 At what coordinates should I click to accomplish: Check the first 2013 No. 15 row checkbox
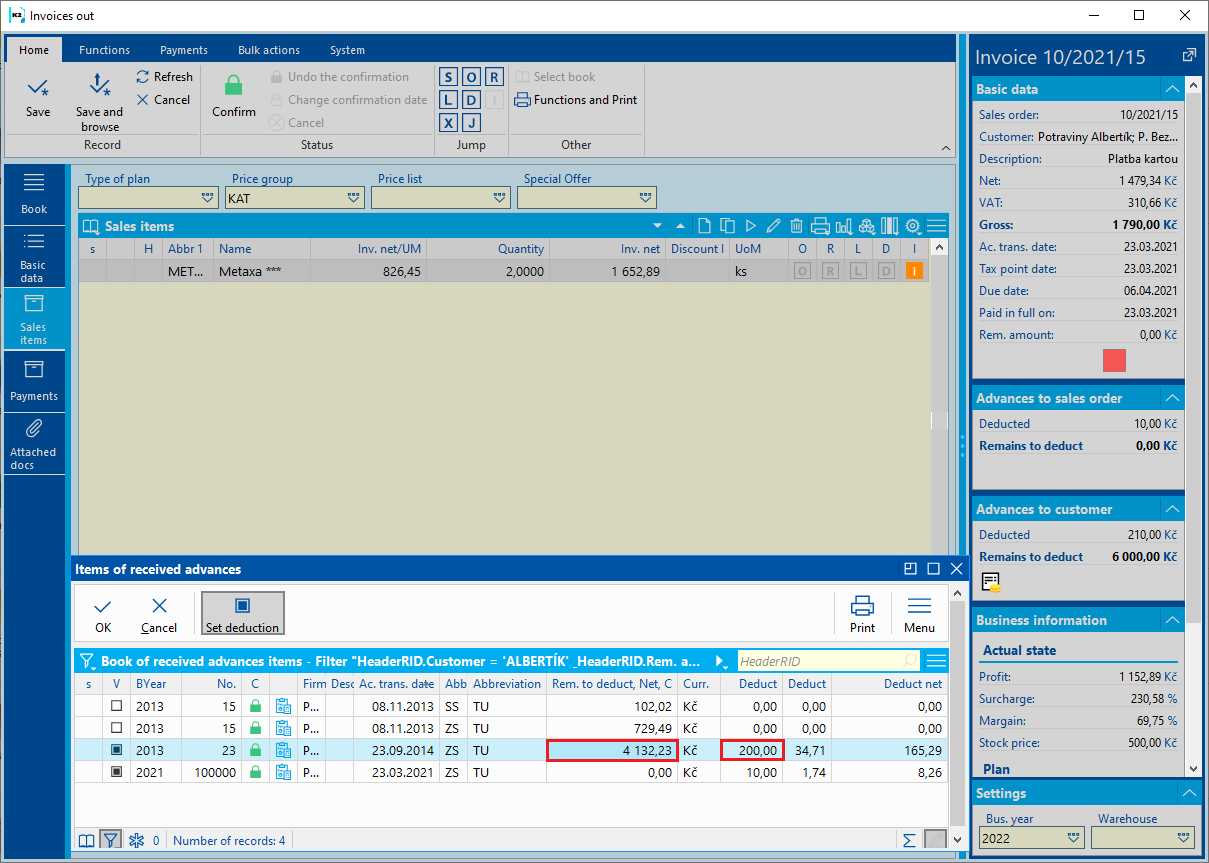pyautogui.click(x=116, y=706)
